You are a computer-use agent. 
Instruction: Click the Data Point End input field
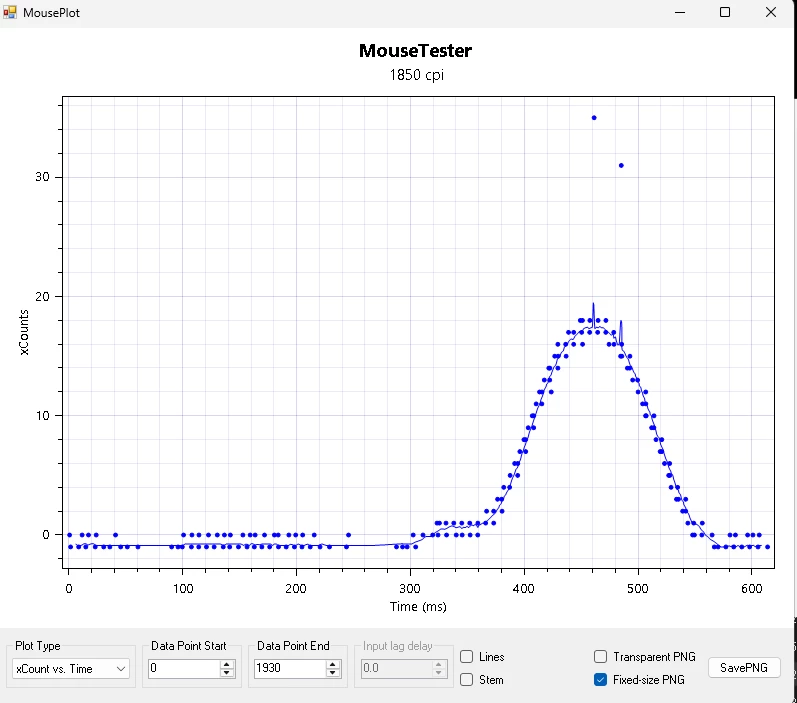tap(290, 668)
